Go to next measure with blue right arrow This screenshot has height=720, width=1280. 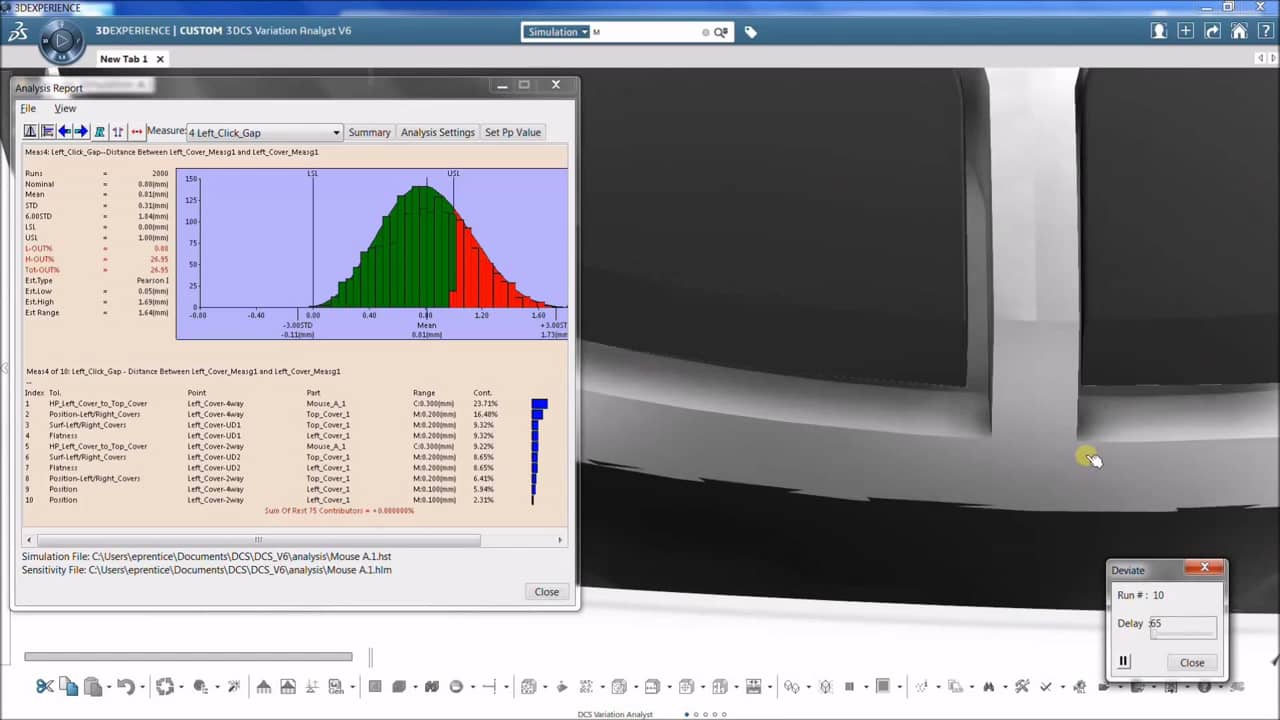pos(82,132)
